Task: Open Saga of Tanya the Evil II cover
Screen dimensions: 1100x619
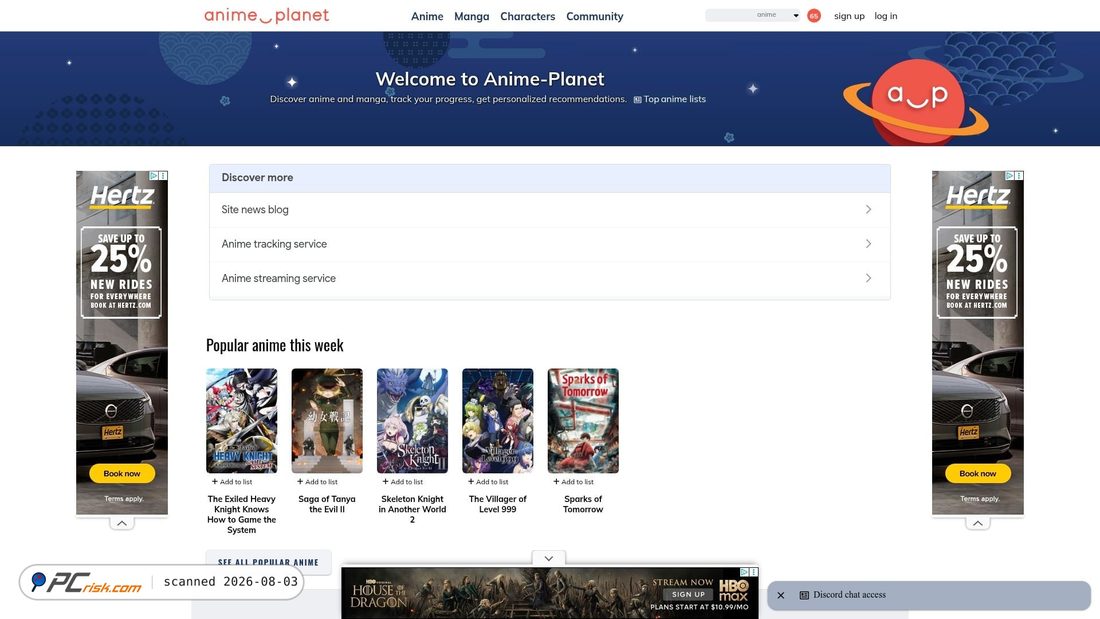Action: click(327, 420)
